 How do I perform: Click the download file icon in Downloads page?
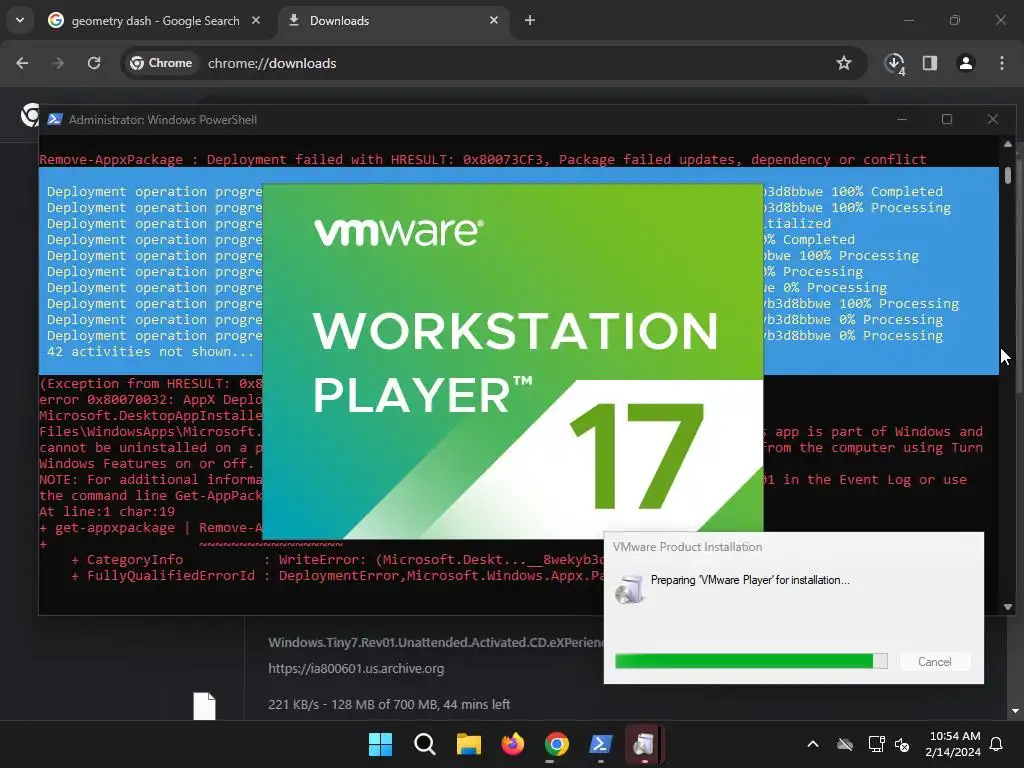[204, 706]
